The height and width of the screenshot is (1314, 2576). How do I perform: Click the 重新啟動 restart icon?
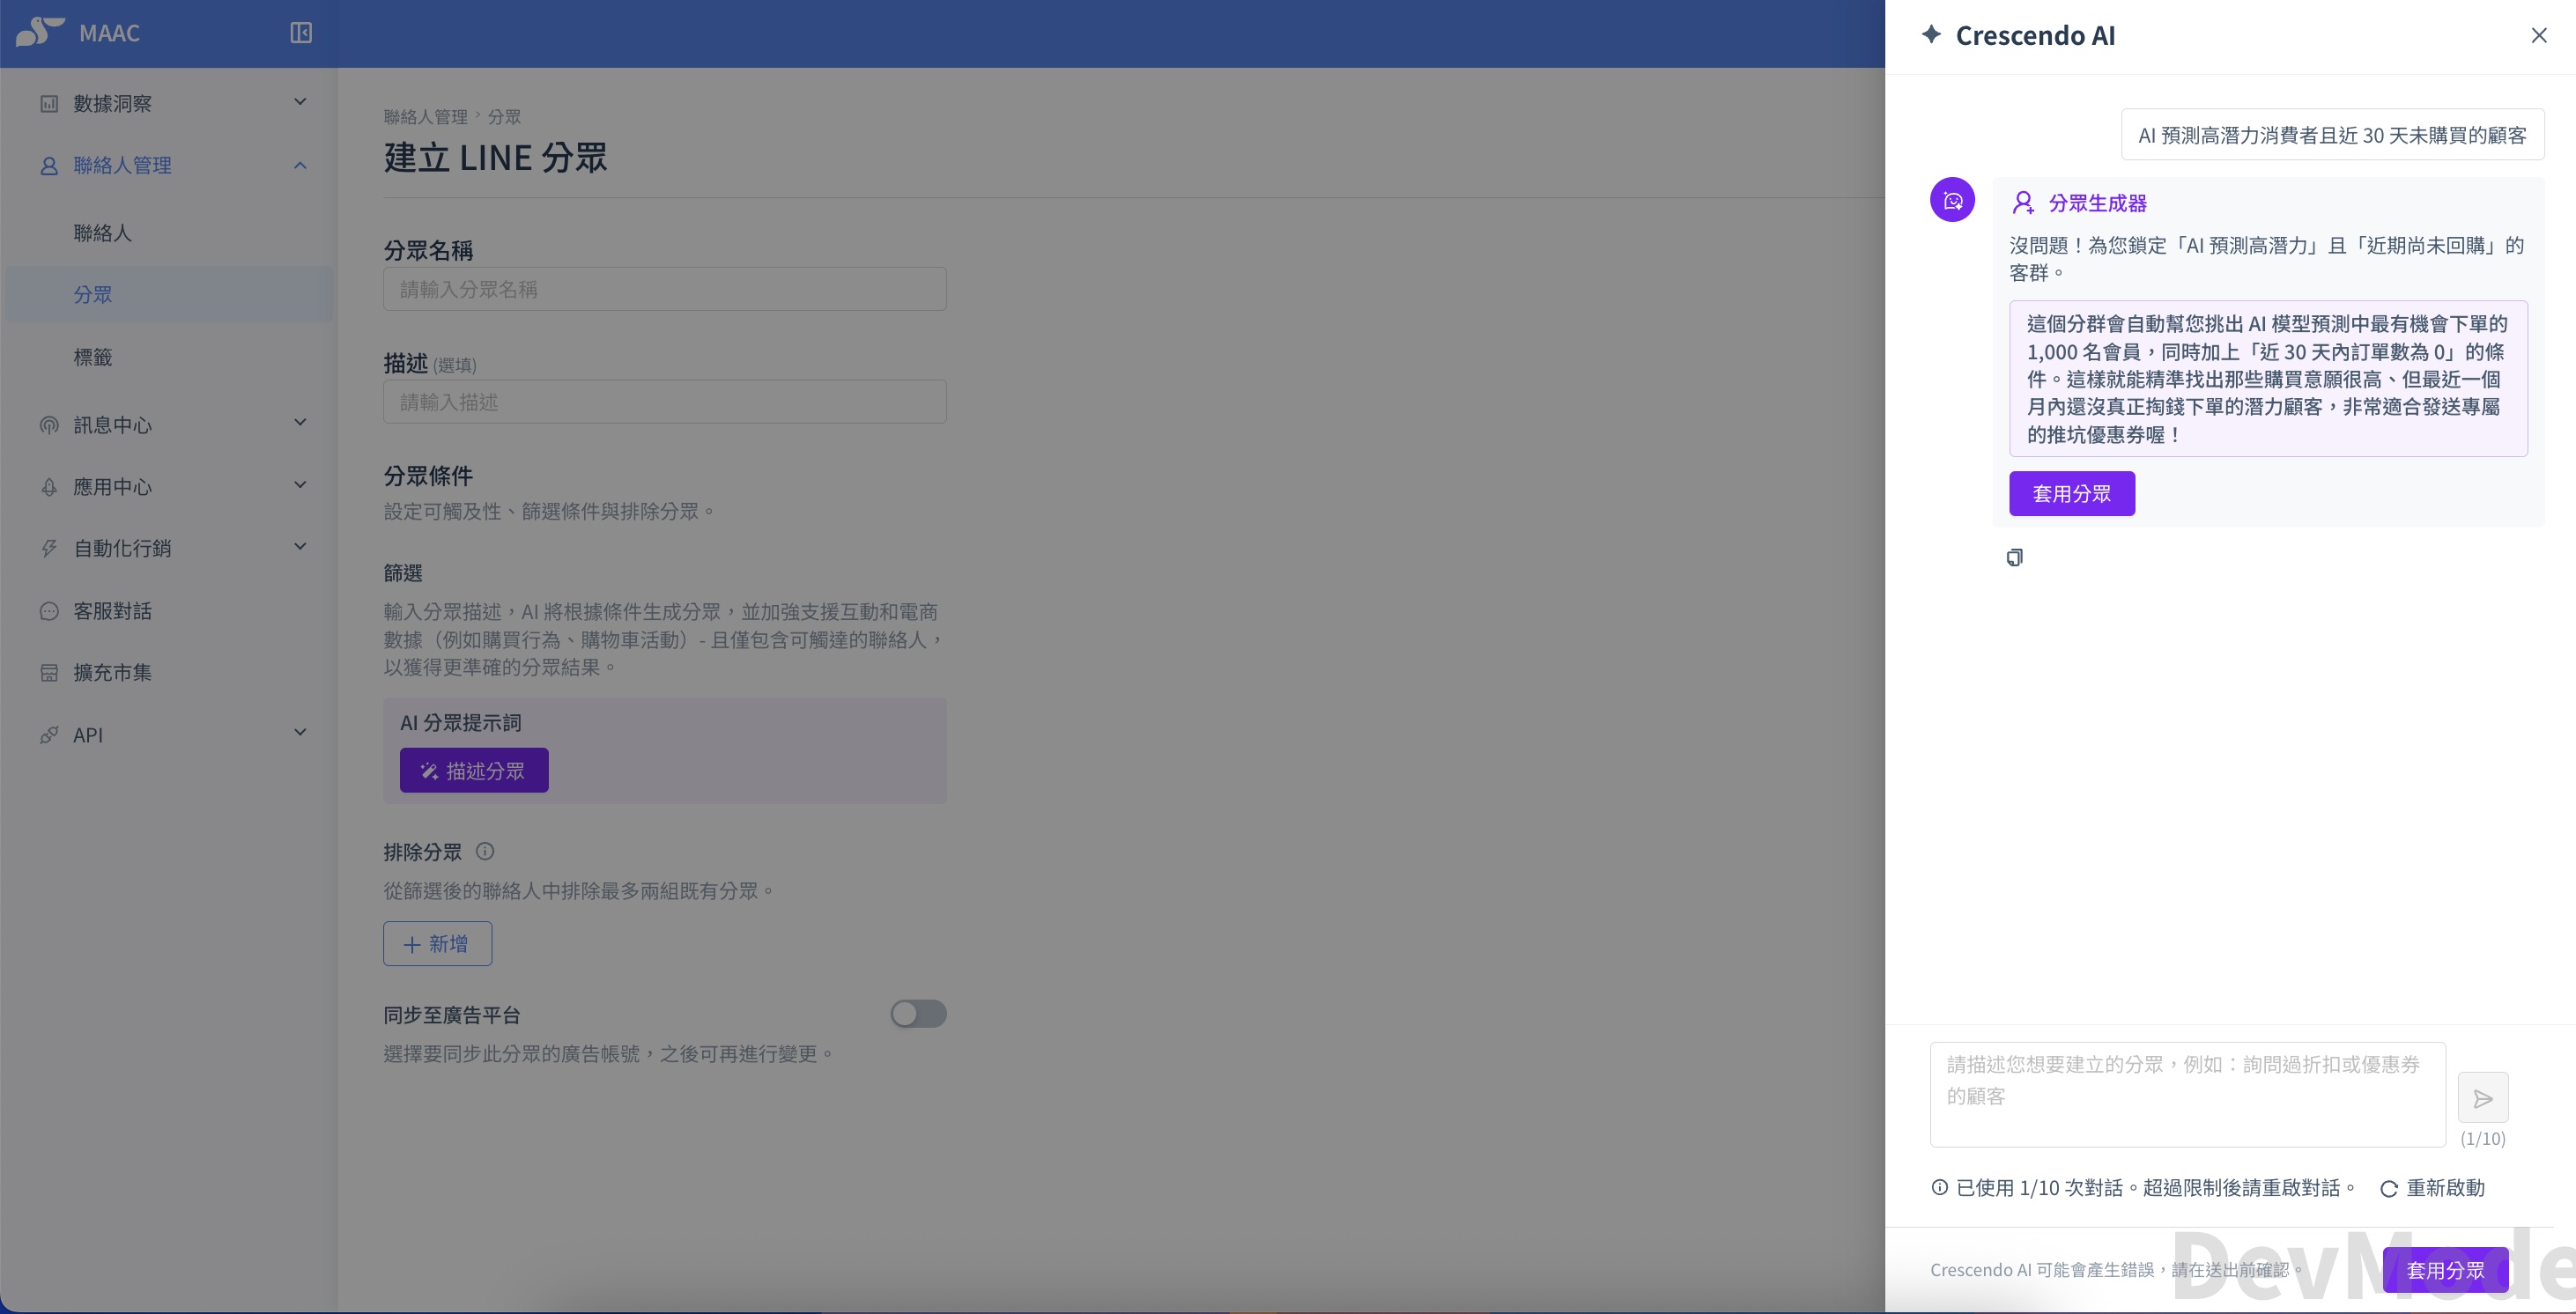(2389, 1188)
